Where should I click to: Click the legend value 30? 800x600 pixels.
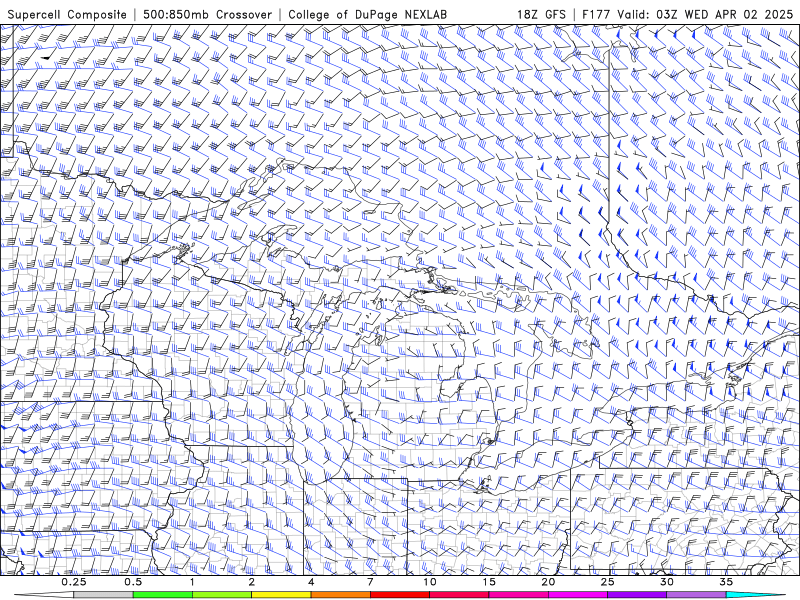(667, 582)
